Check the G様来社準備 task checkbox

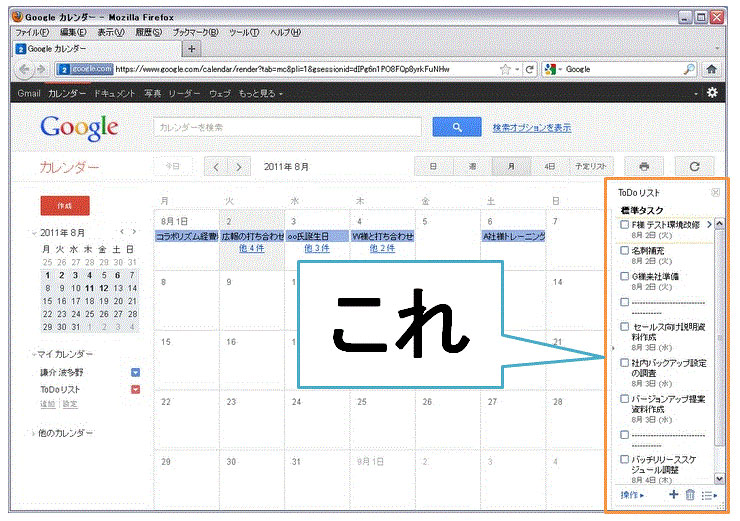[624, 276]
